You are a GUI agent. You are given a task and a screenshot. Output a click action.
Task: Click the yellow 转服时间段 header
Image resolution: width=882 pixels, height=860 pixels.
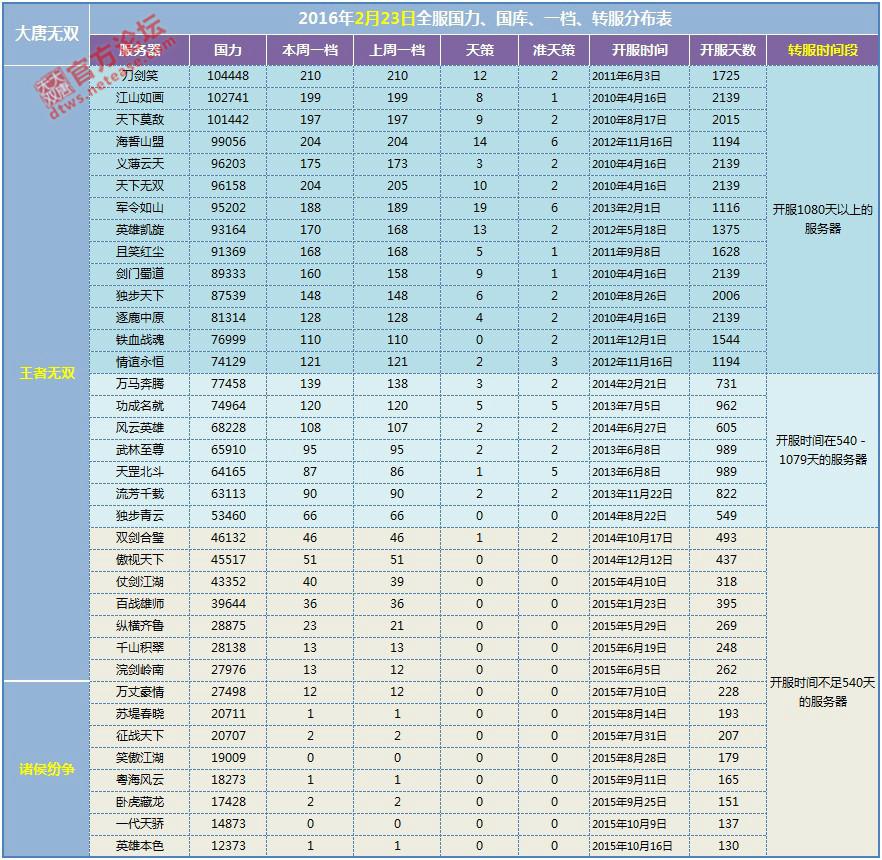[x=822, y=50]
